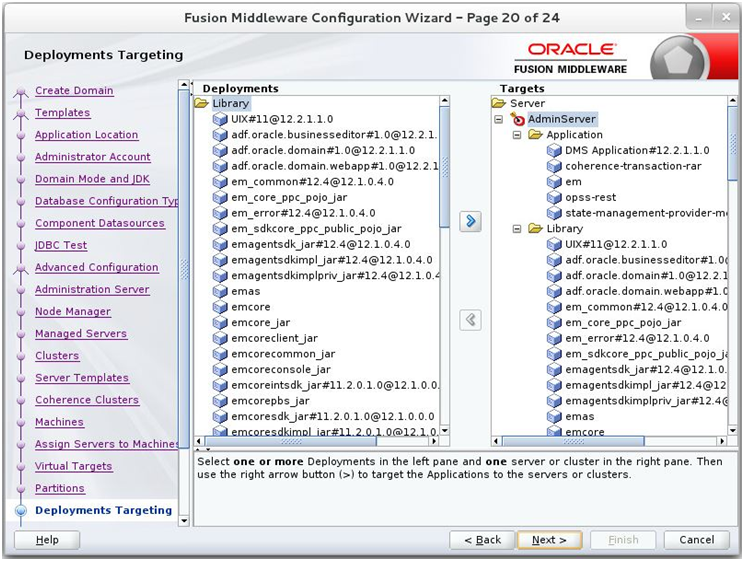Select the Library root in Deployments
This screenshot has height=561, width=744.
click(231, 103)
